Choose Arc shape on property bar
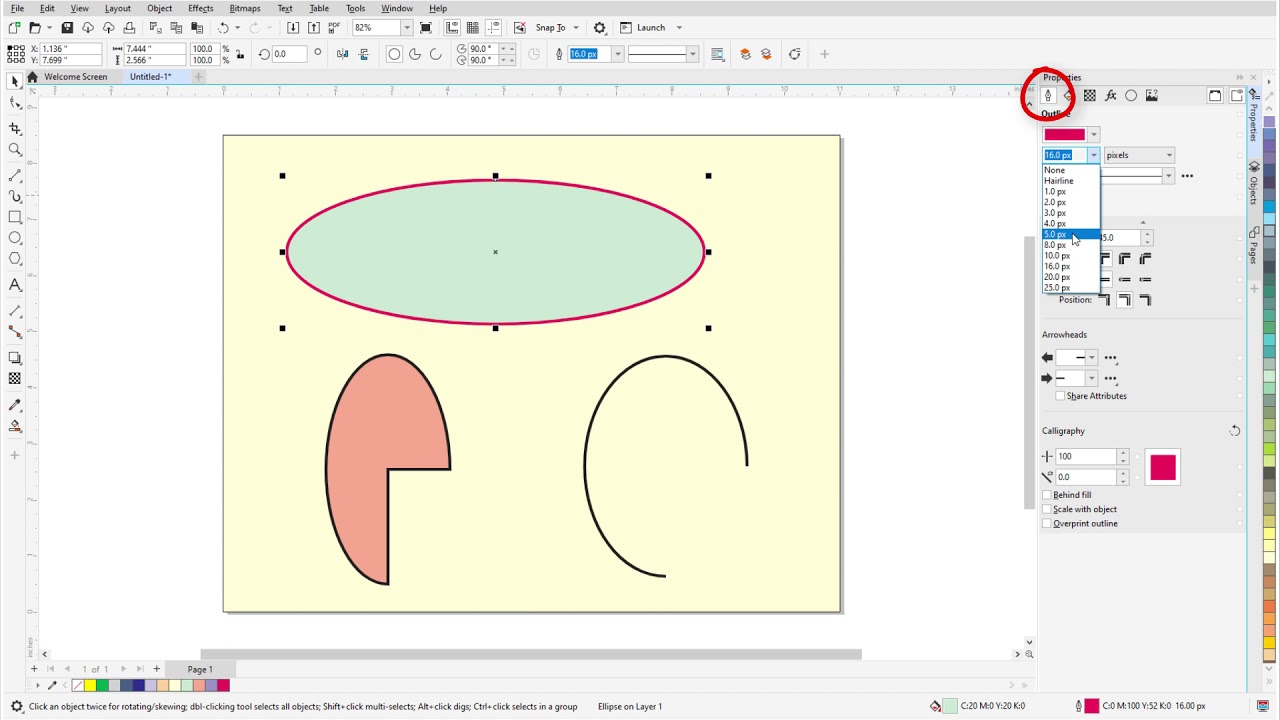Image resolution: width=1280 pixels, height=720 pixels. point(436,54)
